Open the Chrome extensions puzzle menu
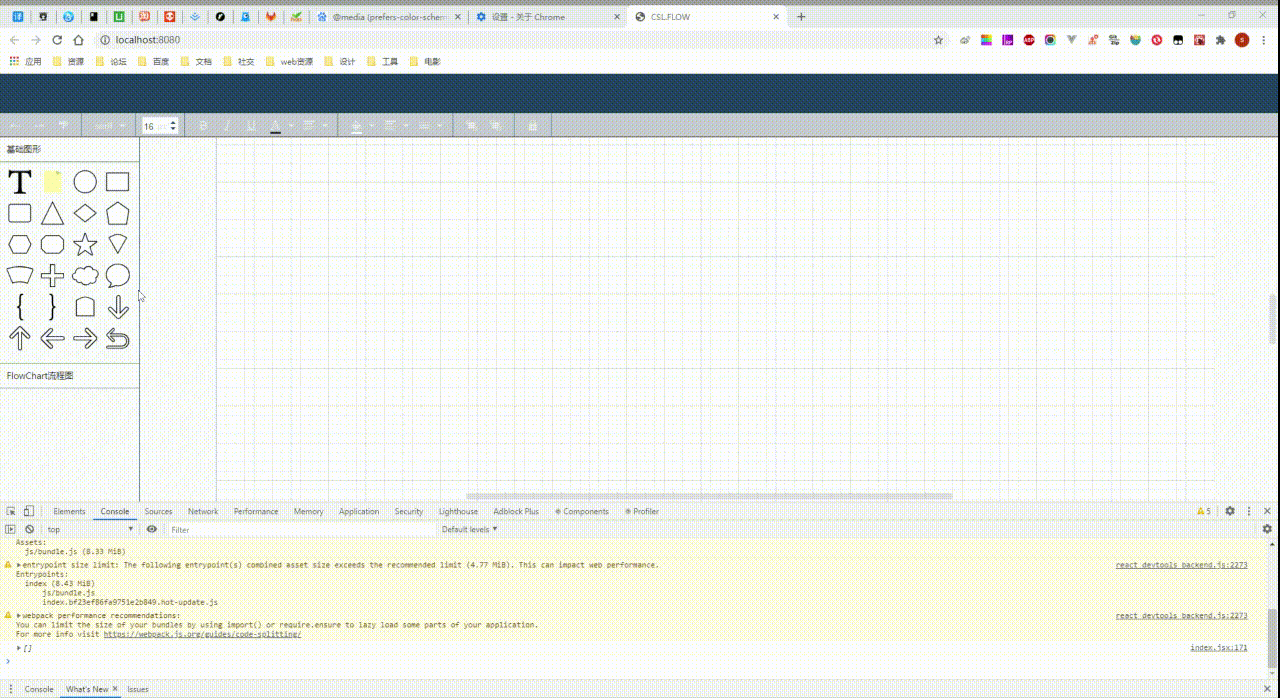 pos(1220,40)
